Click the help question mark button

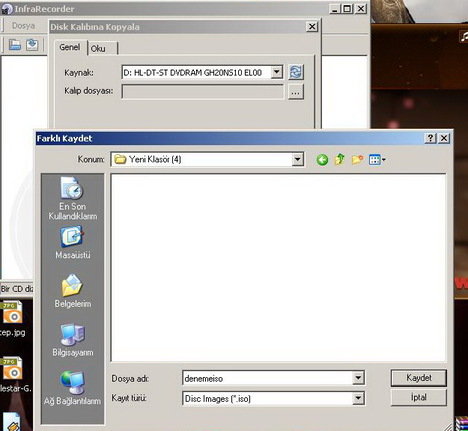tap(430, 138)
